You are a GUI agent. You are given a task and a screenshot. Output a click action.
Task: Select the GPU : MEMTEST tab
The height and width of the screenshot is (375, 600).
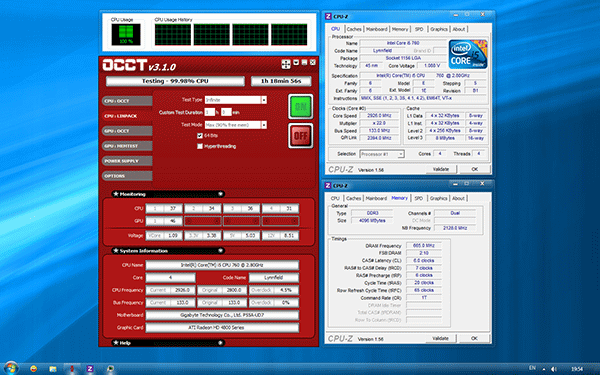127,146
